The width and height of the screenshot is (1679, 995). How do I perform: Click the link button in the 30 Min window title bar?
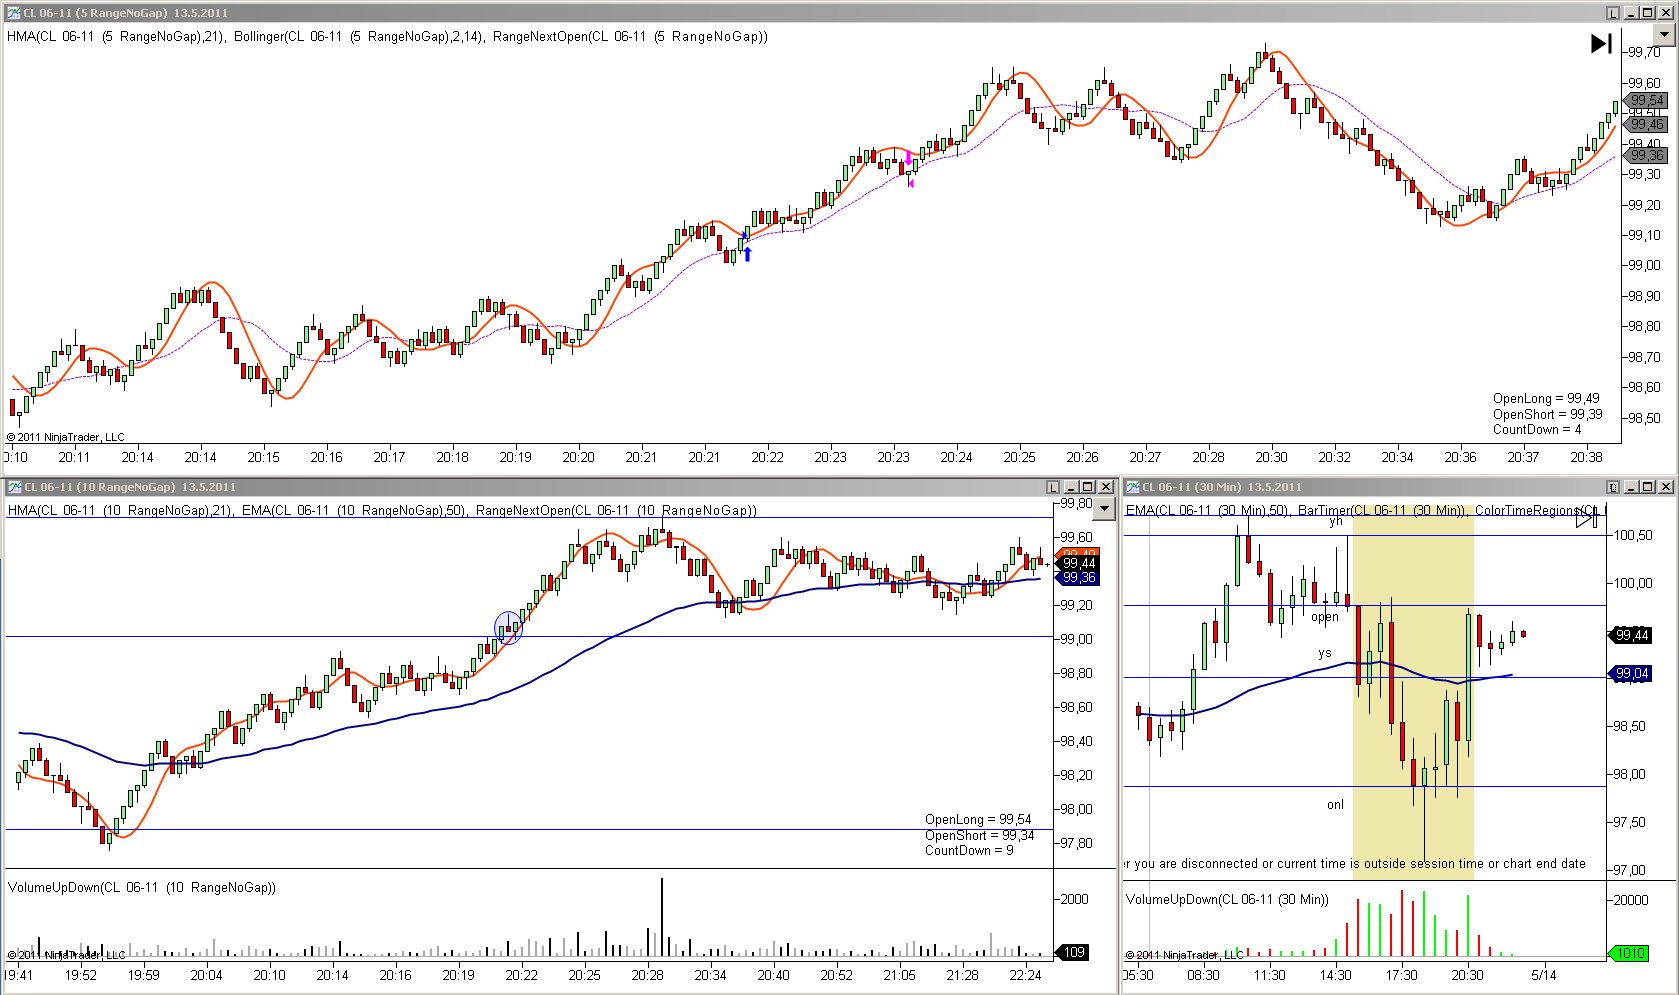(1613, 487)
